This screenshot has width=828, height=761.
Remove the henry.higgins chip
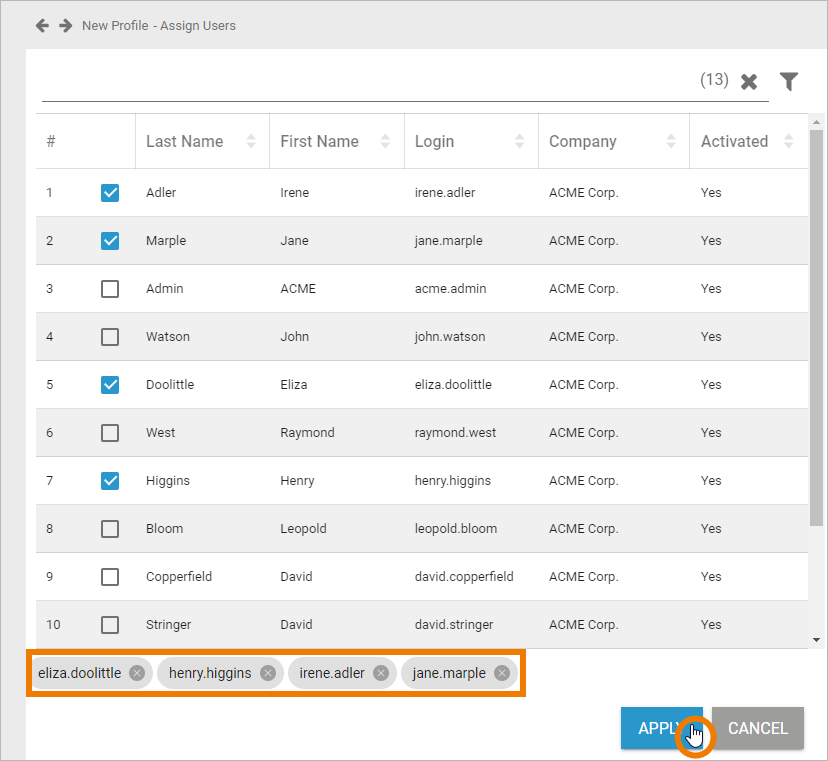pyautogui.click(x=268, y=673)
